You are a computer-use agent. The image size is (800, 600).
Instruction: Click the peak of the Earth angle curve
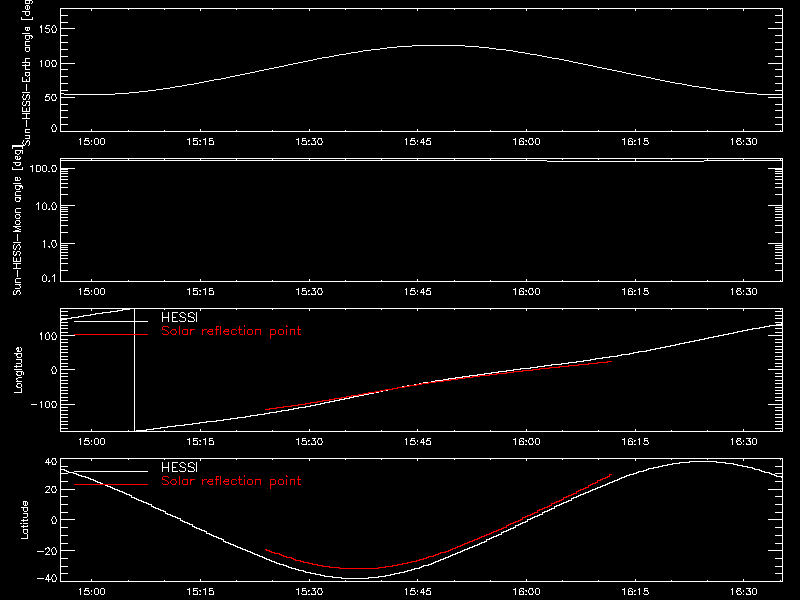[x=438, y=46]
